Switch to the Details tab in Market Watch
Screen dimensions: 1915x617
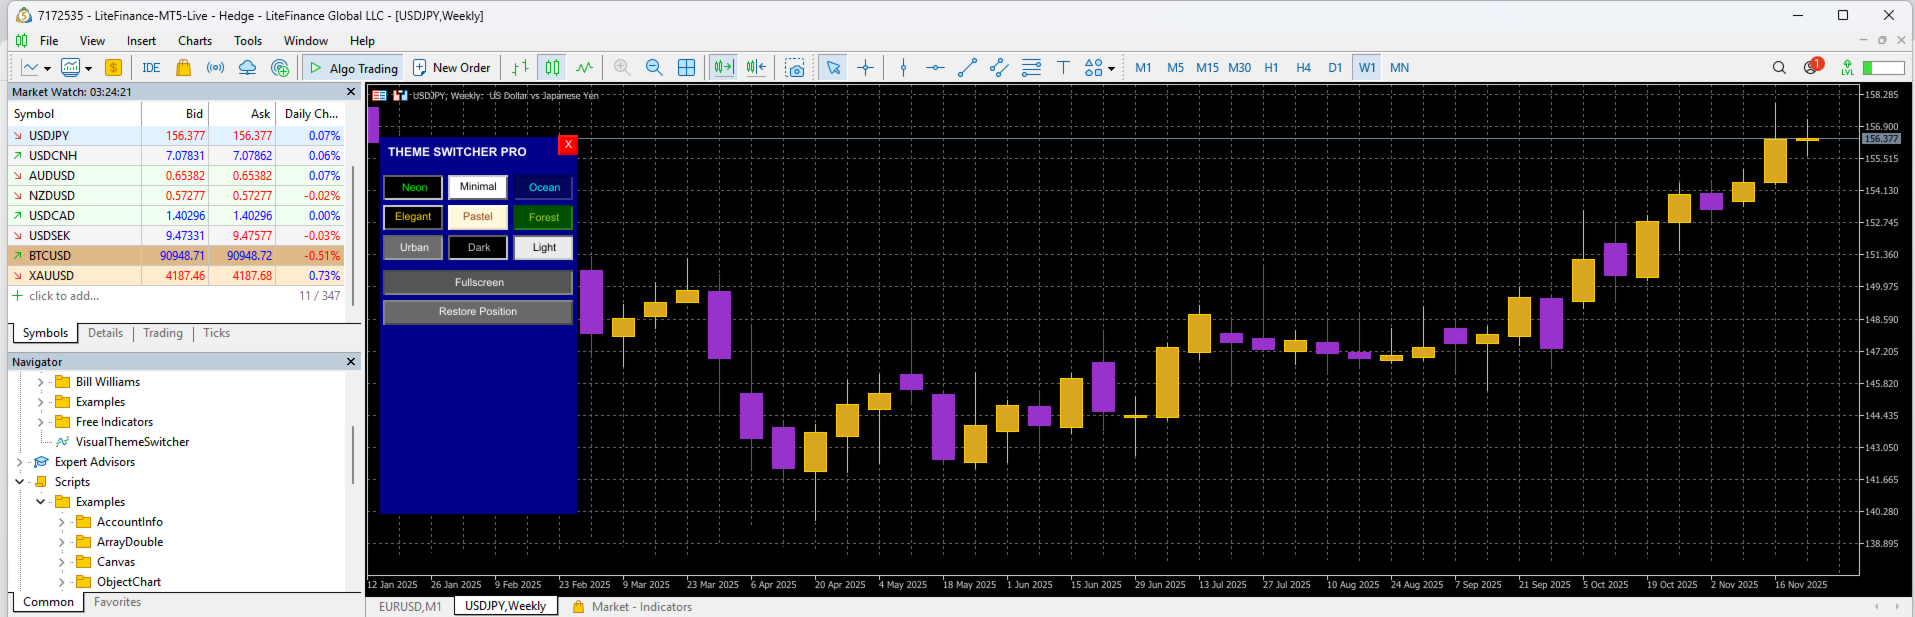pyautogui.click(x=105, y=333)
